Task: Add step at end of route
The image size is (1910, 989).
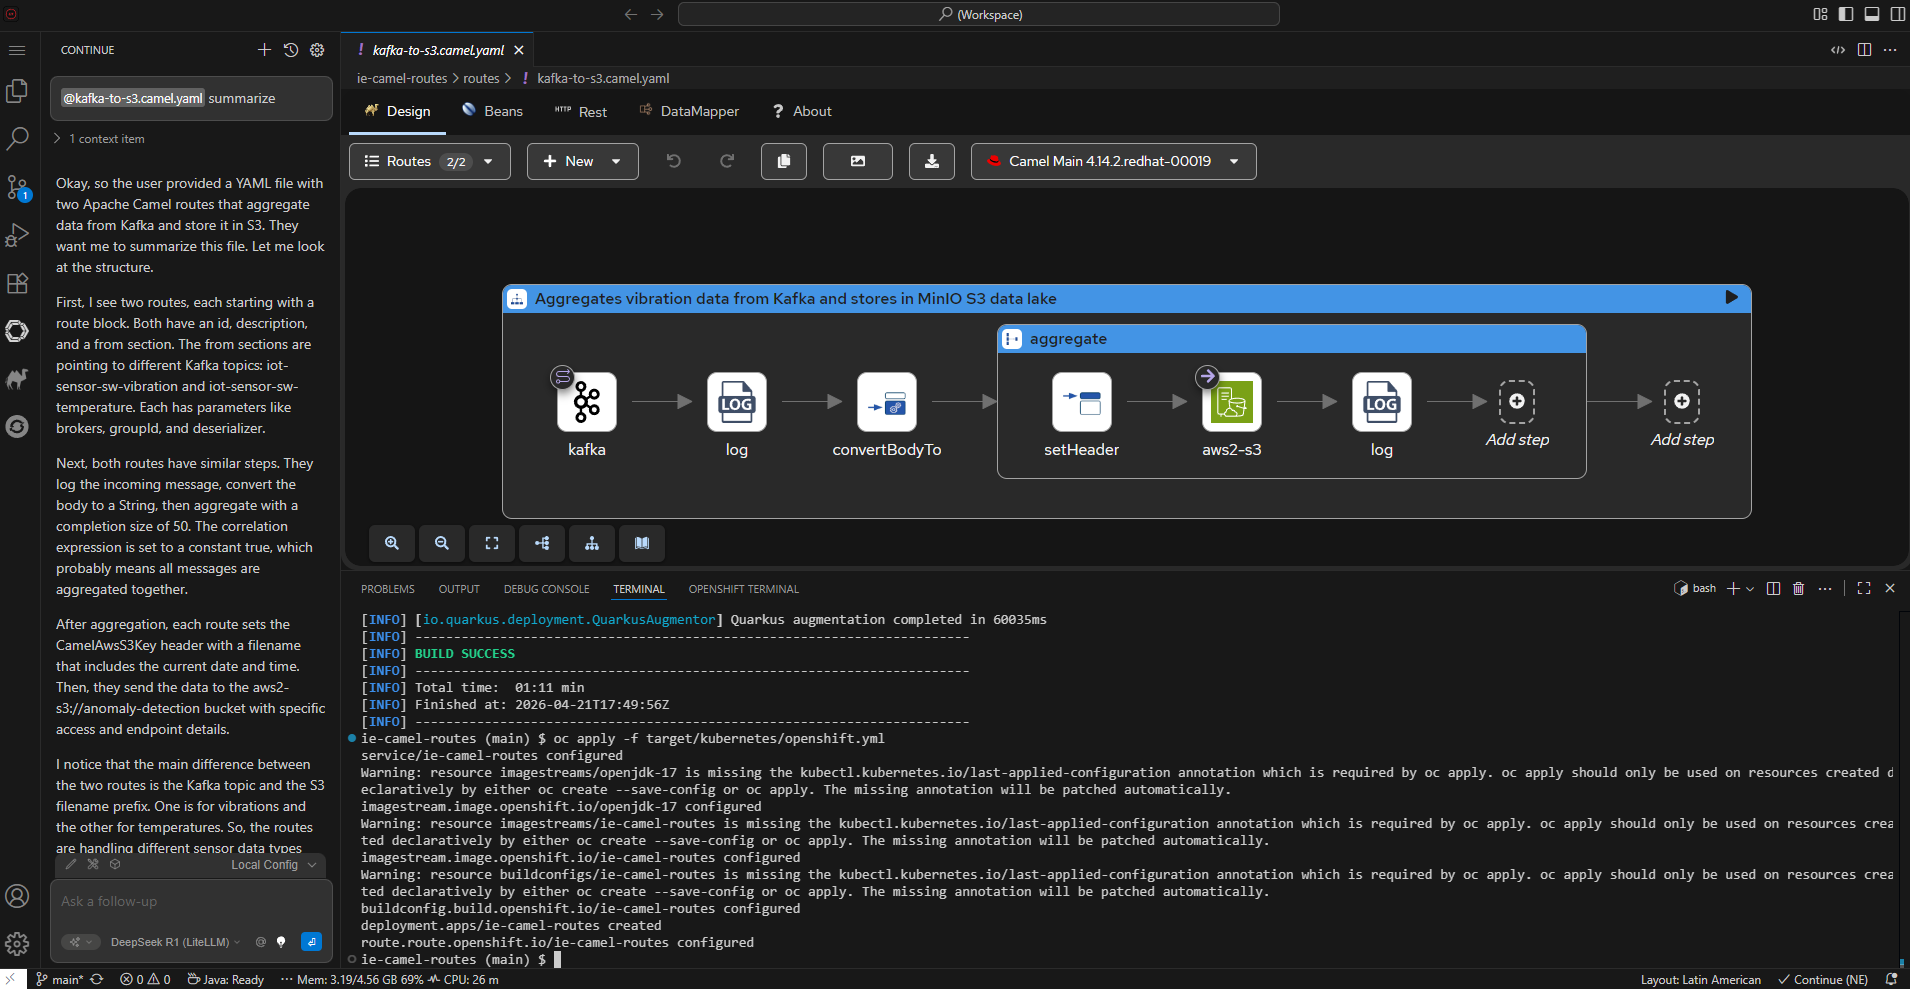Action: click(x=1682, y=401)
